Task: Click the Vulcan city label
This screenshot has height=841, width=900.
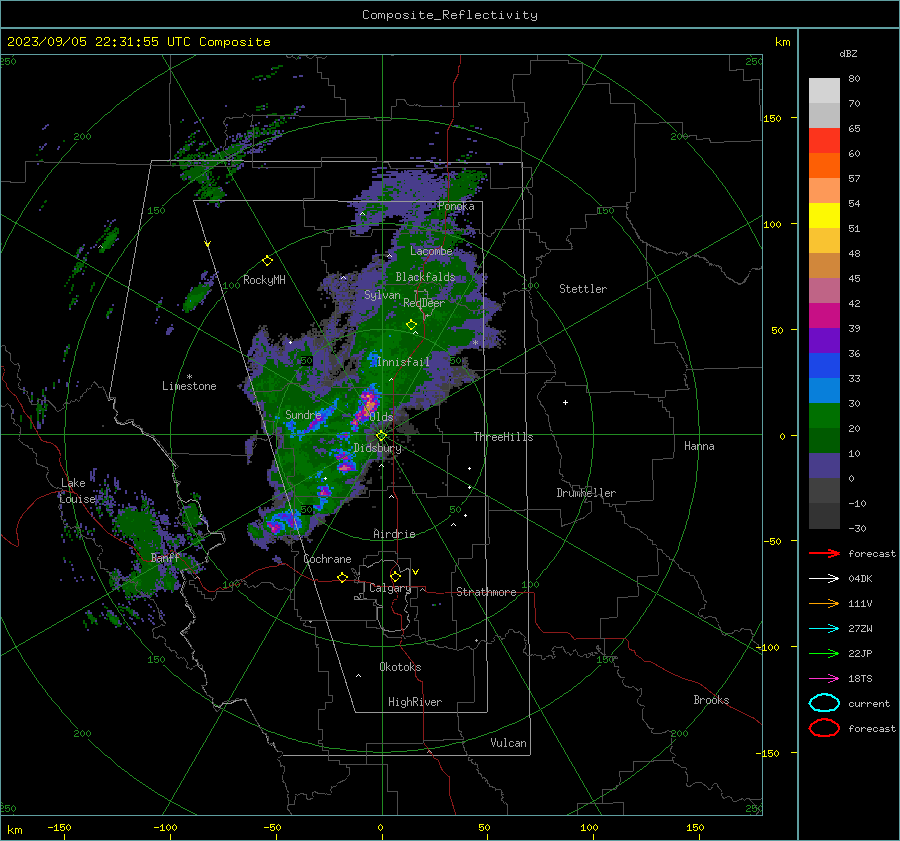Action: click(x=508, y=743)
